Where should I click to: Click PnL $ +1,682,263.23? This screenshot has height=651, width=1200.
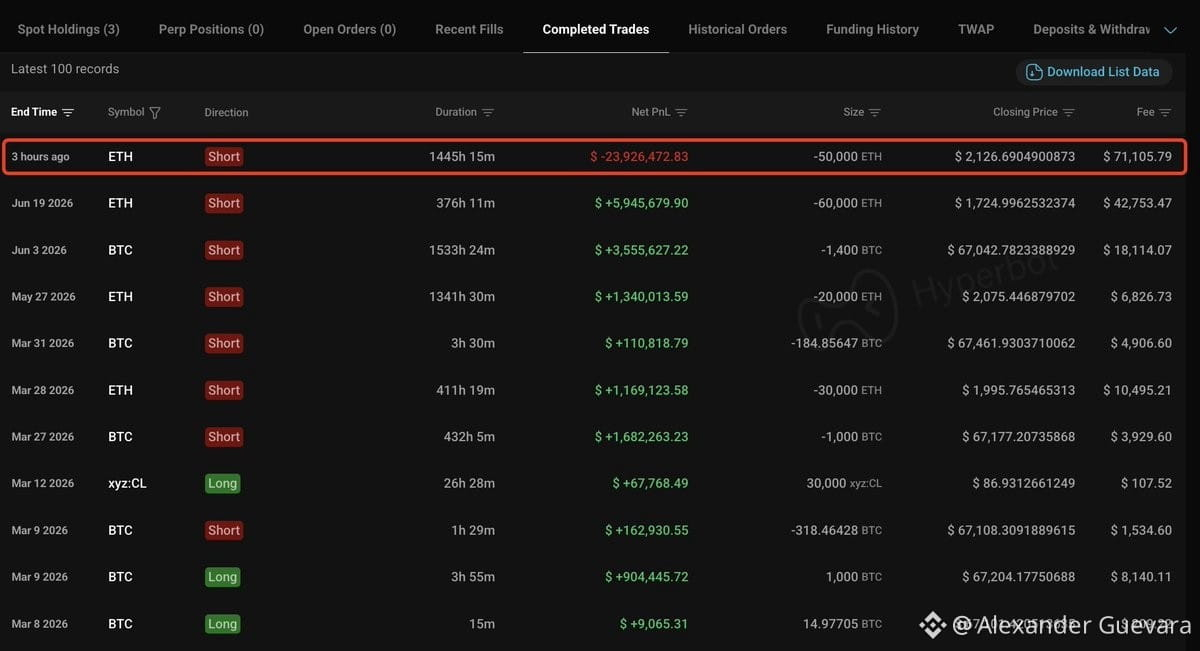click(641, 437)
